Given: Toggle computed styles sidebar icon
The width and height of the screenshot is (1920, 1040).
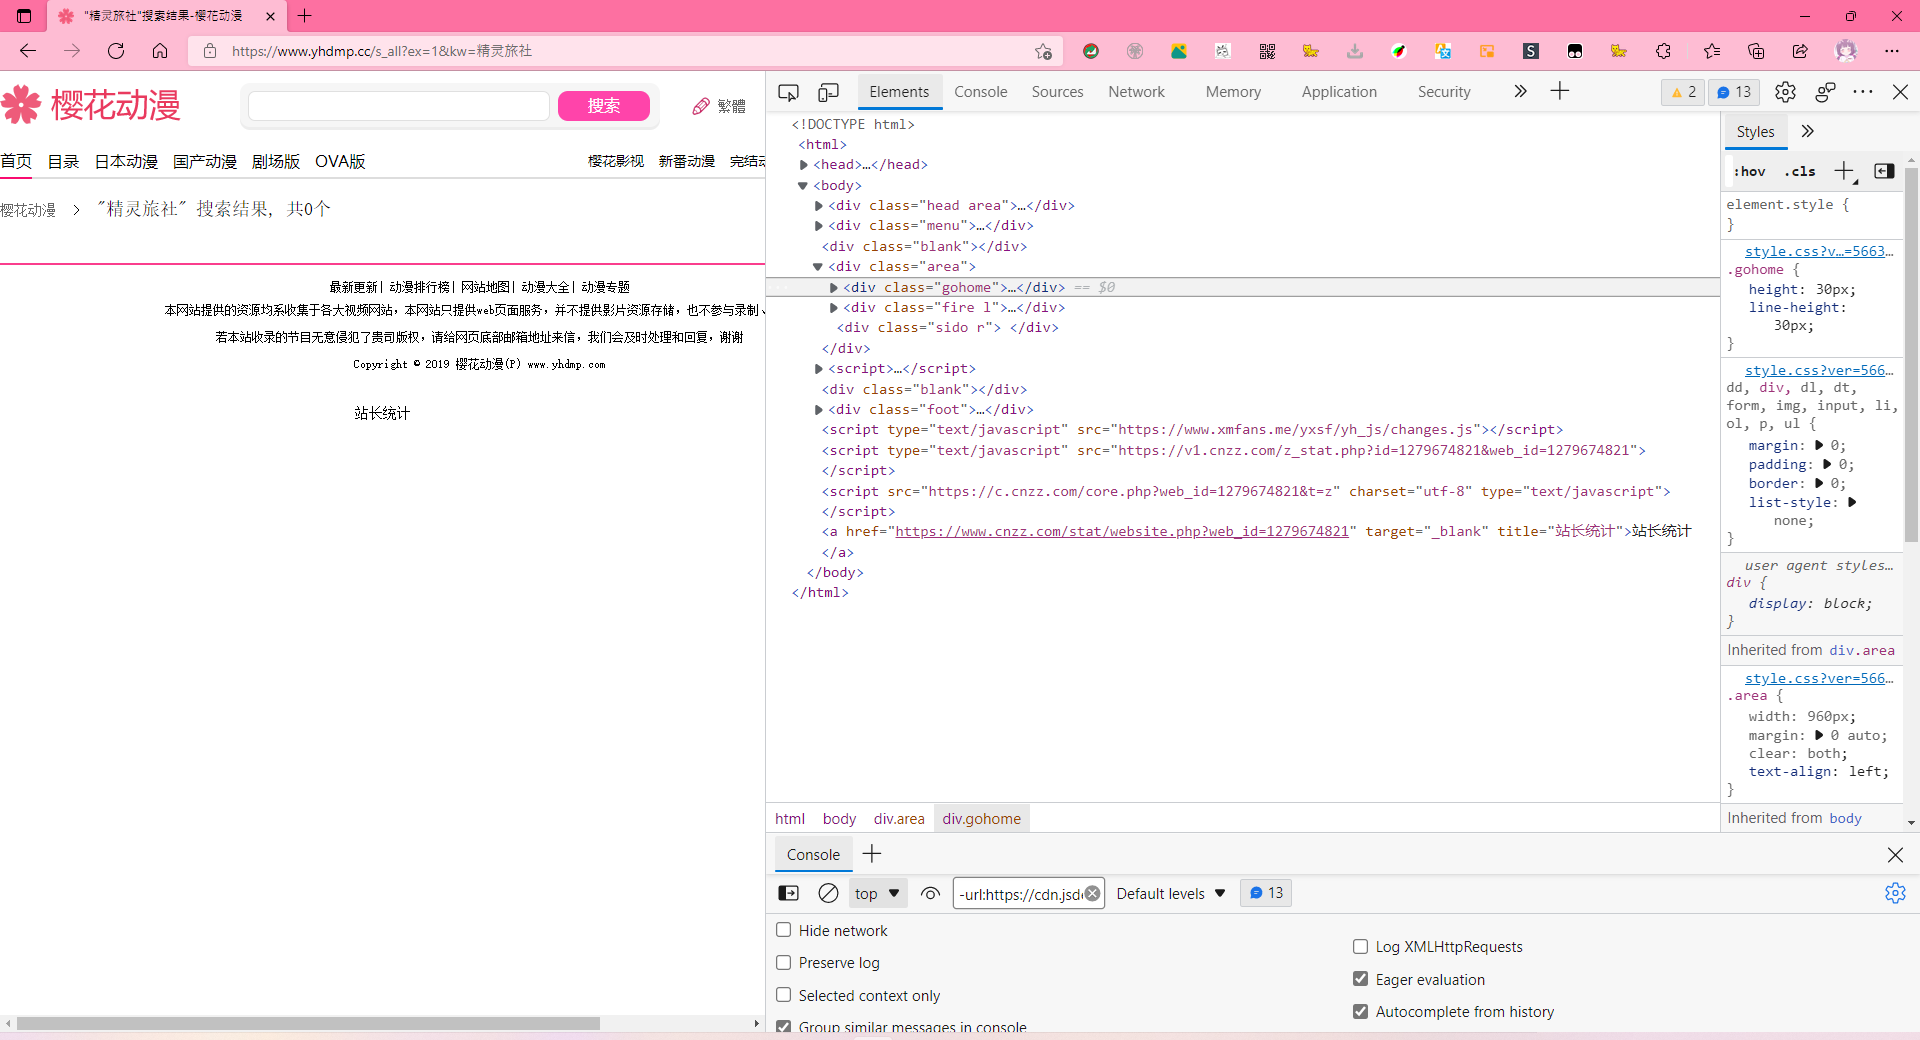Looking at the screenshot, I should [1884, 171].
